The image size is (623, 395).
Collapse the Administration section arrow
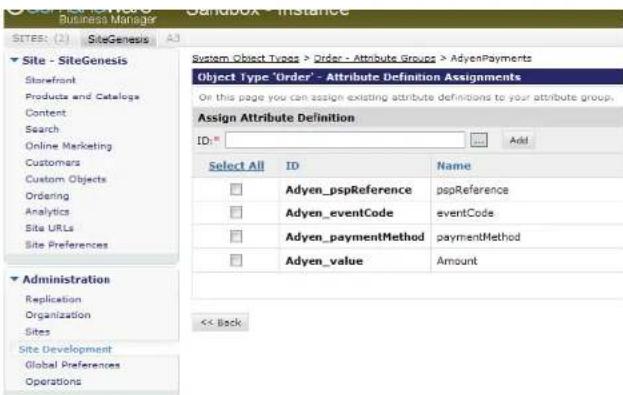(14, 279)
